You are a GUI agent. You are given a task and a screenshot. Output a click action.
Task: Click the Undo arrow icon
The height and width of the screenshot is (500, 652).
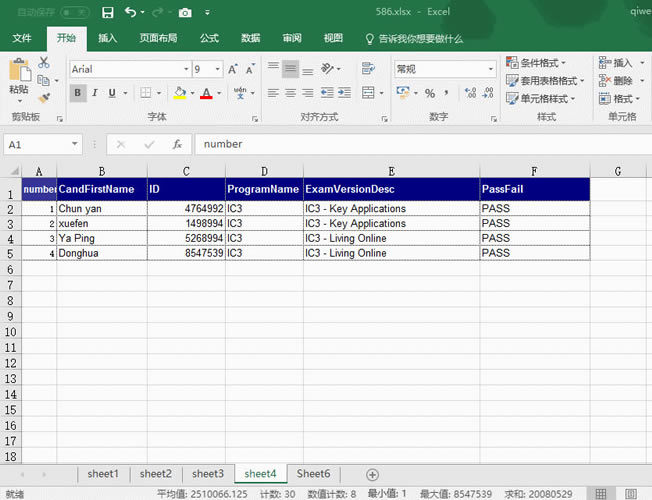point(131,13)
